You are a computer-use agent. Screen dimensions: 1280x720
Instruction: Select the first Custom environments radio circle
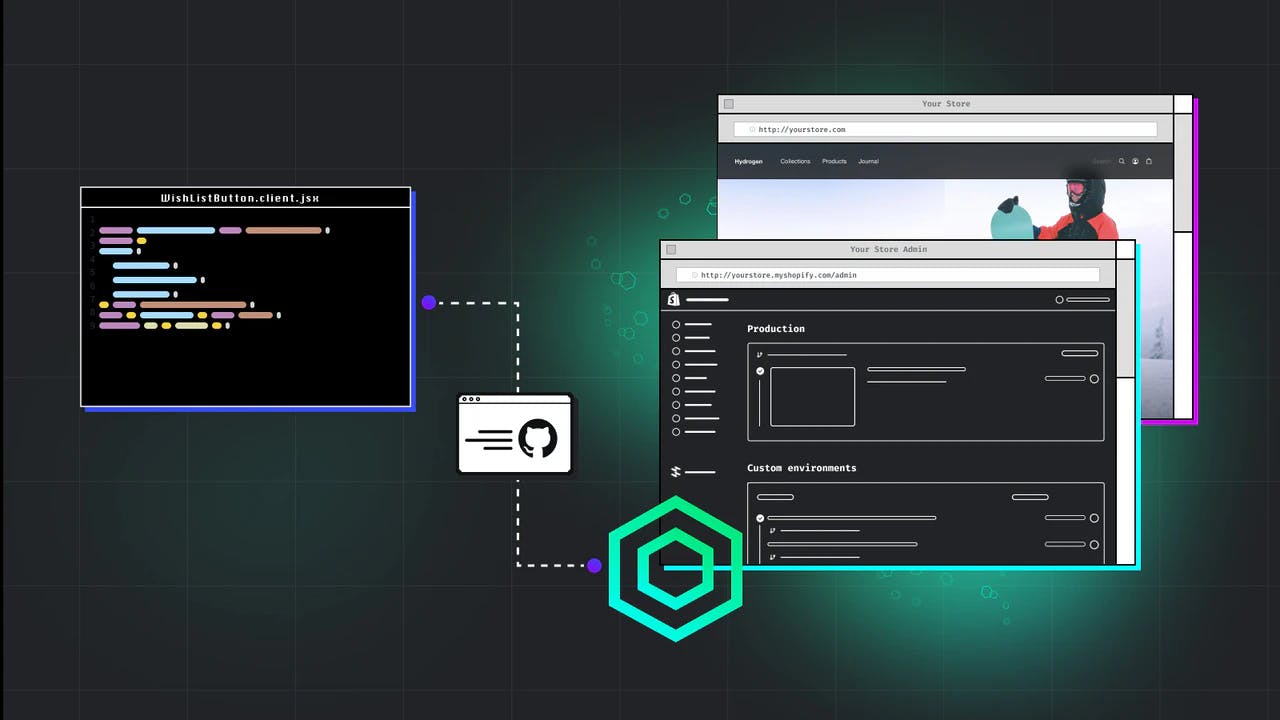1094,518
